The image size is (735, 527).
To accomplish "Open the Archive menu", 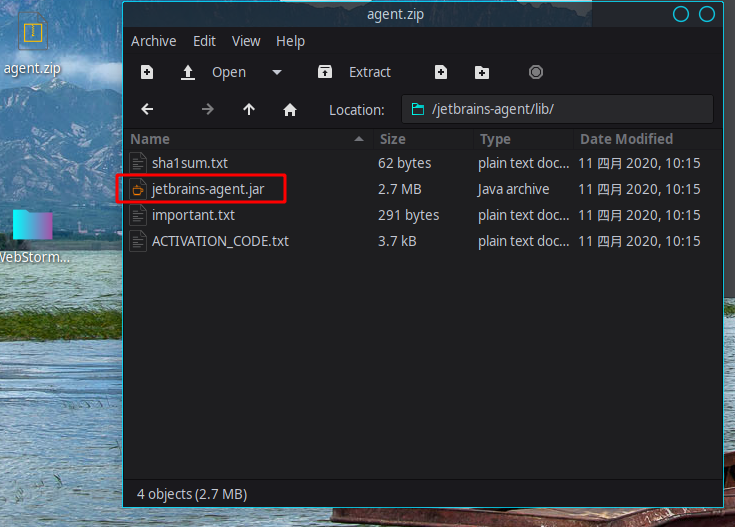I will click(x=154, y=41).
